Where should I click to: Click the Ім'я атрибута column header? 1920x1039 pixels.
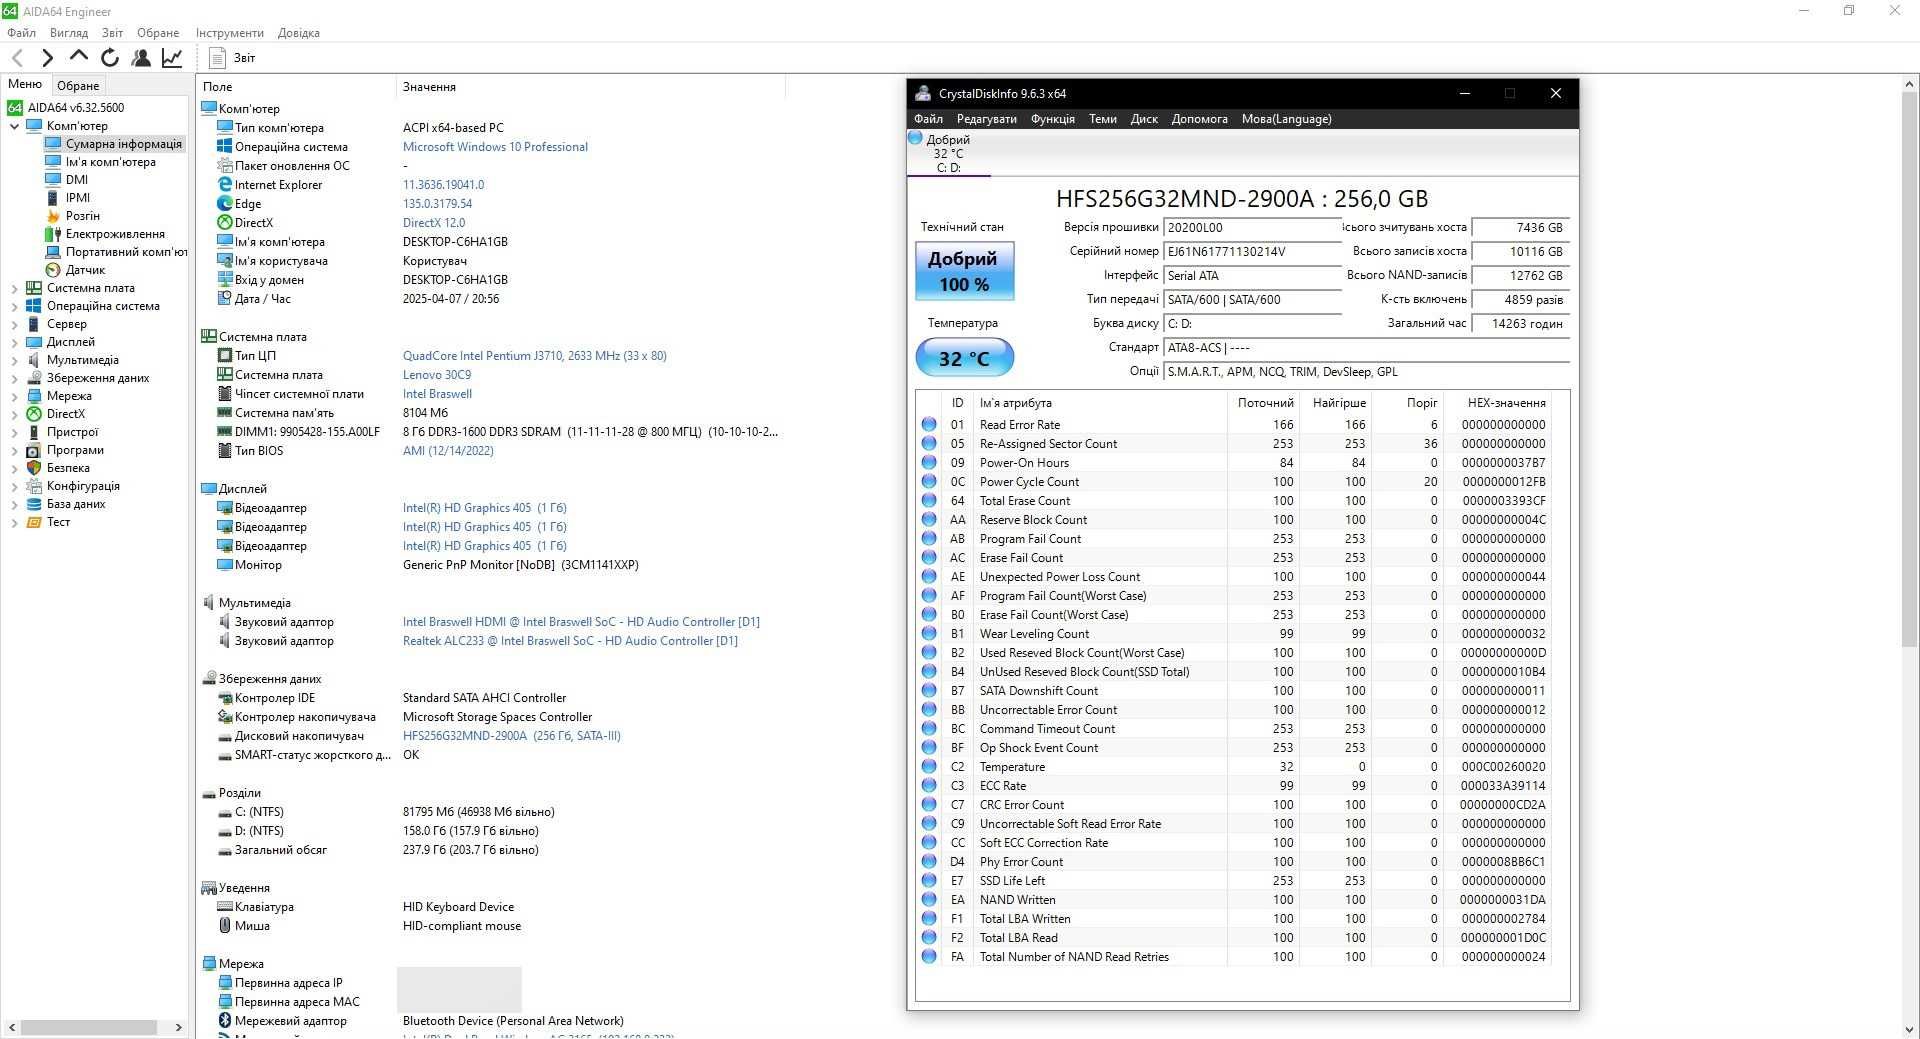(x=1016, y=403)
